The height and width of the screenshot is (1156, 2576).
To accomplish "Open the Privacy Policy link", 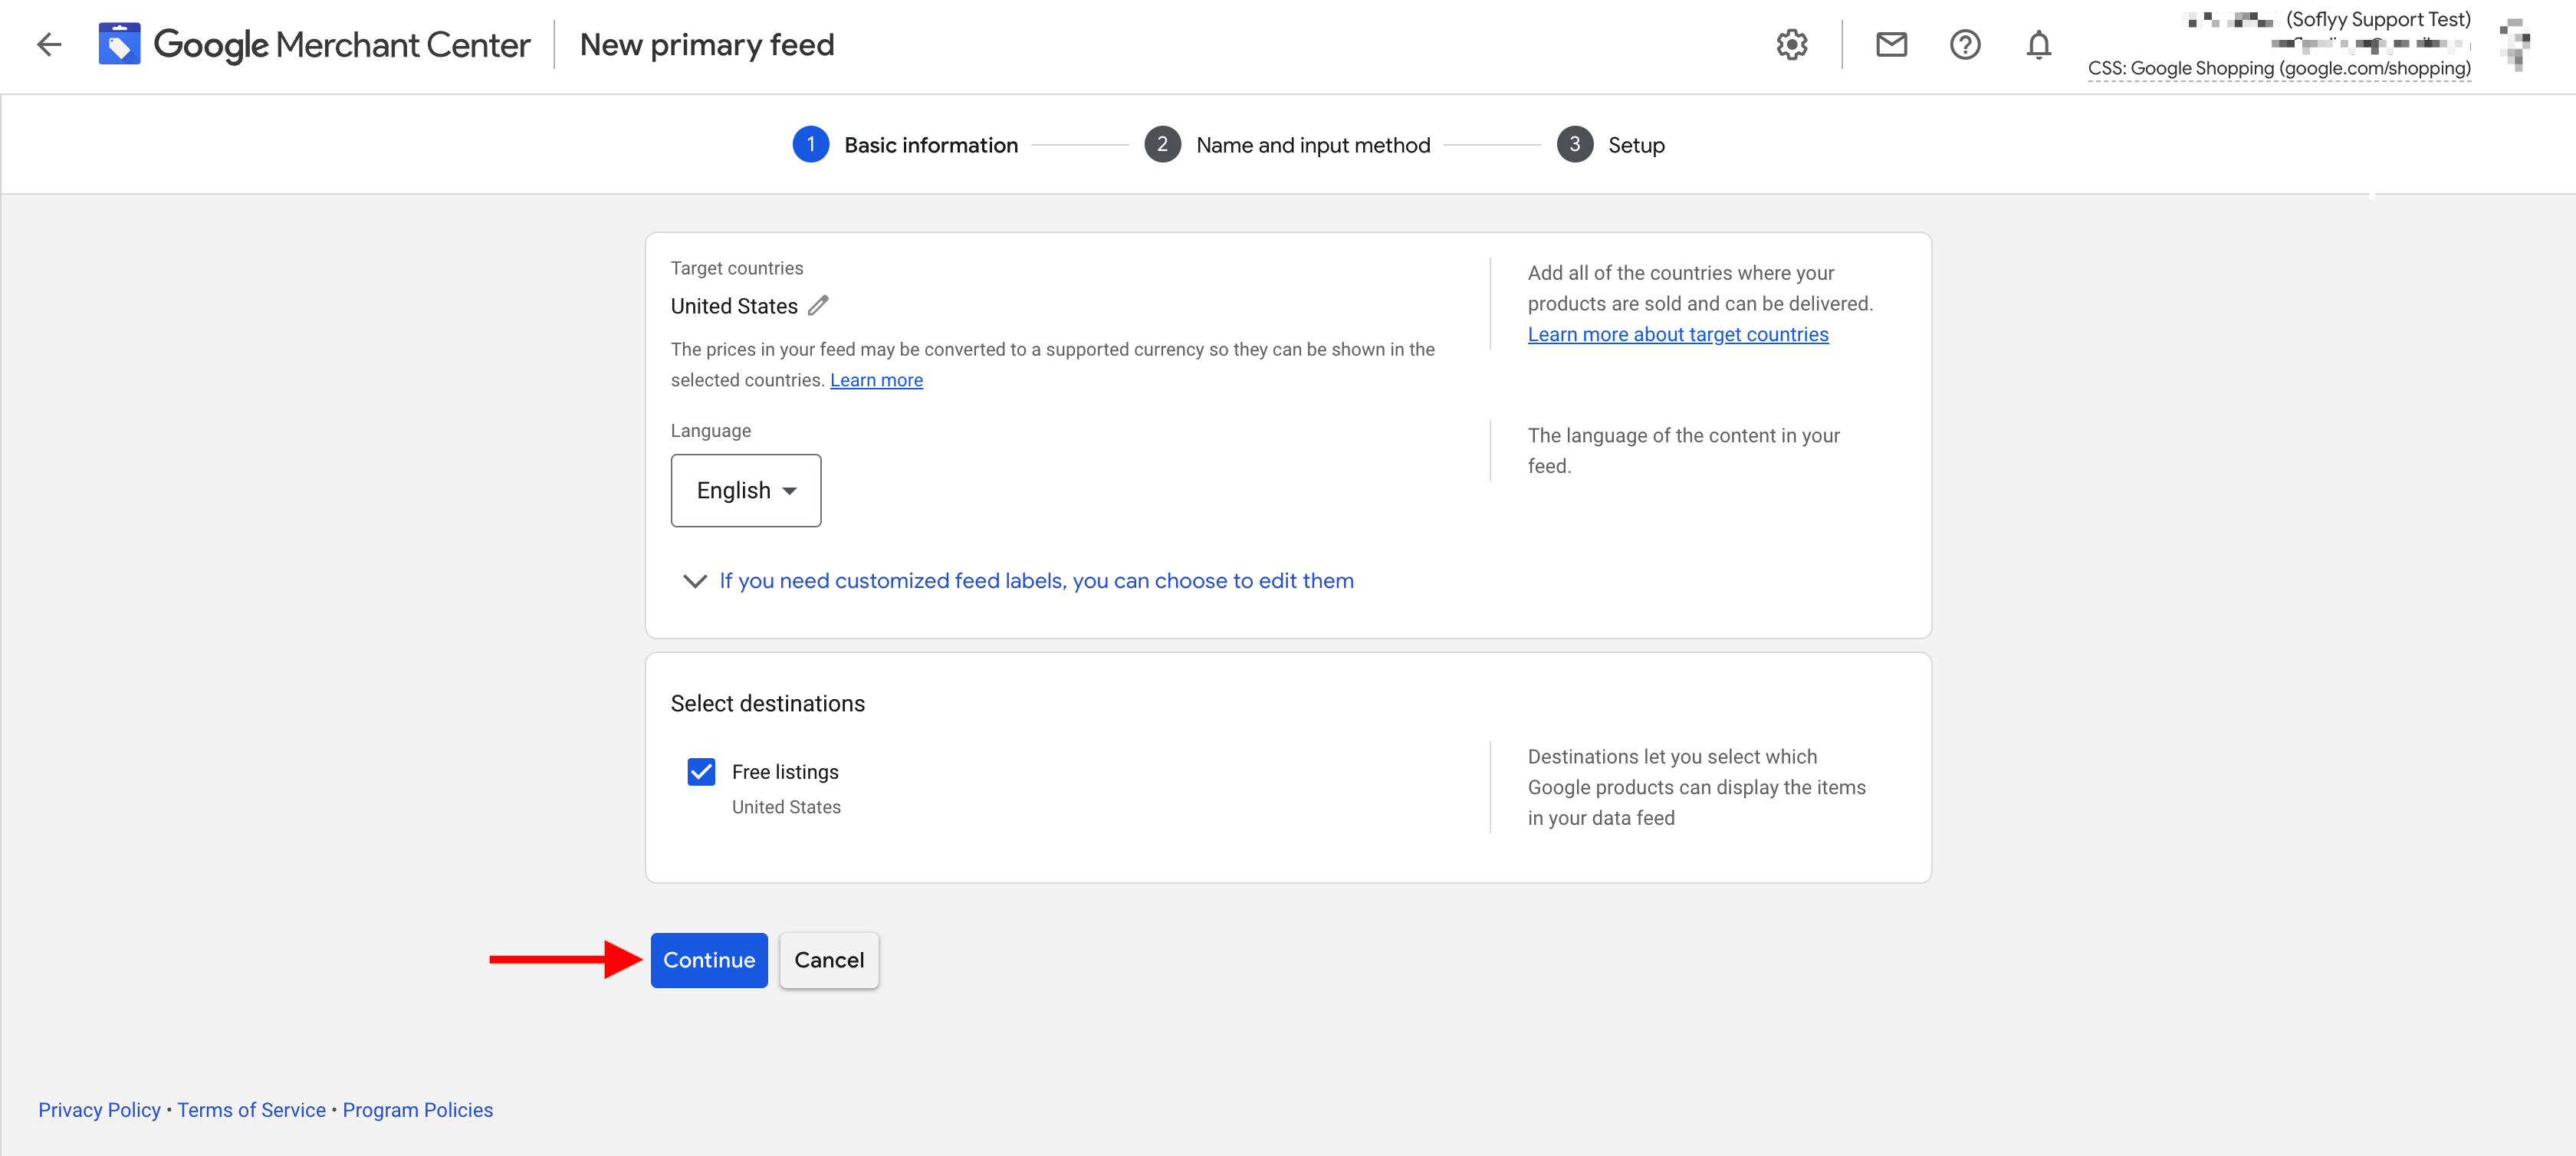I will click(99, 1110).
